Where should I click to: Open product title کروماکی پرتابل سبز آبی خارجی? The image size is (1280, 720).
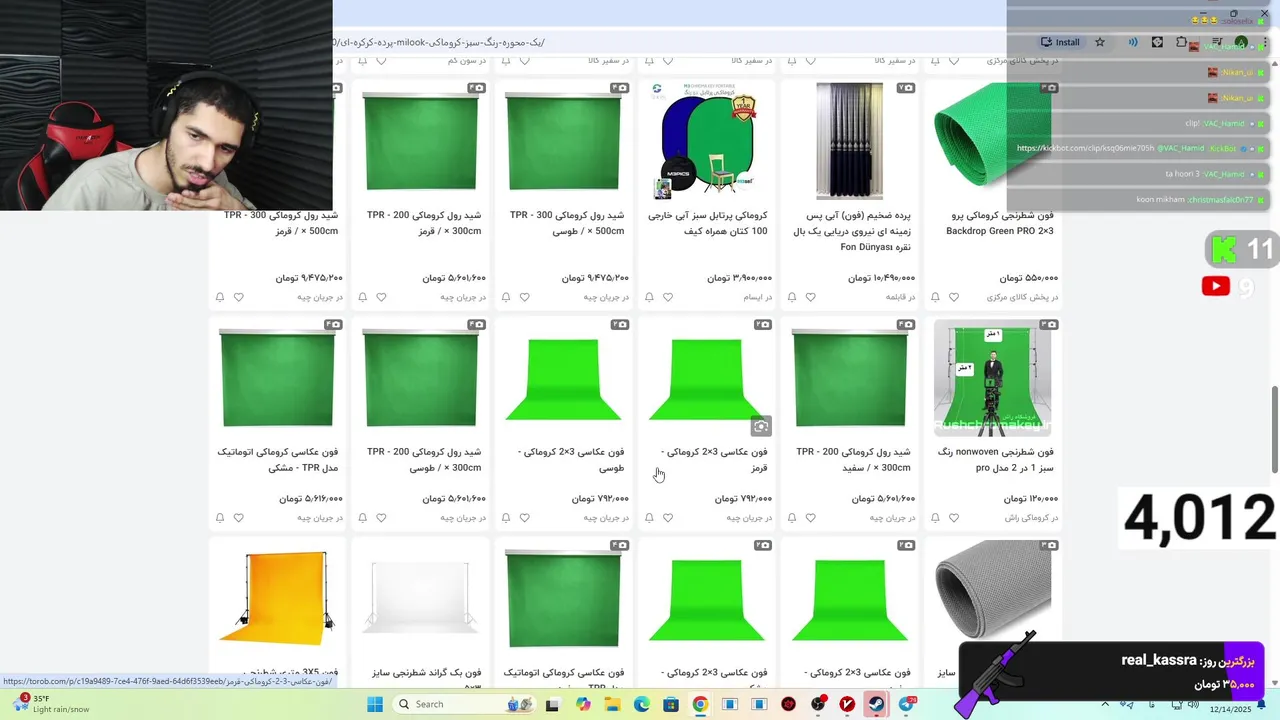click(708, 223)
